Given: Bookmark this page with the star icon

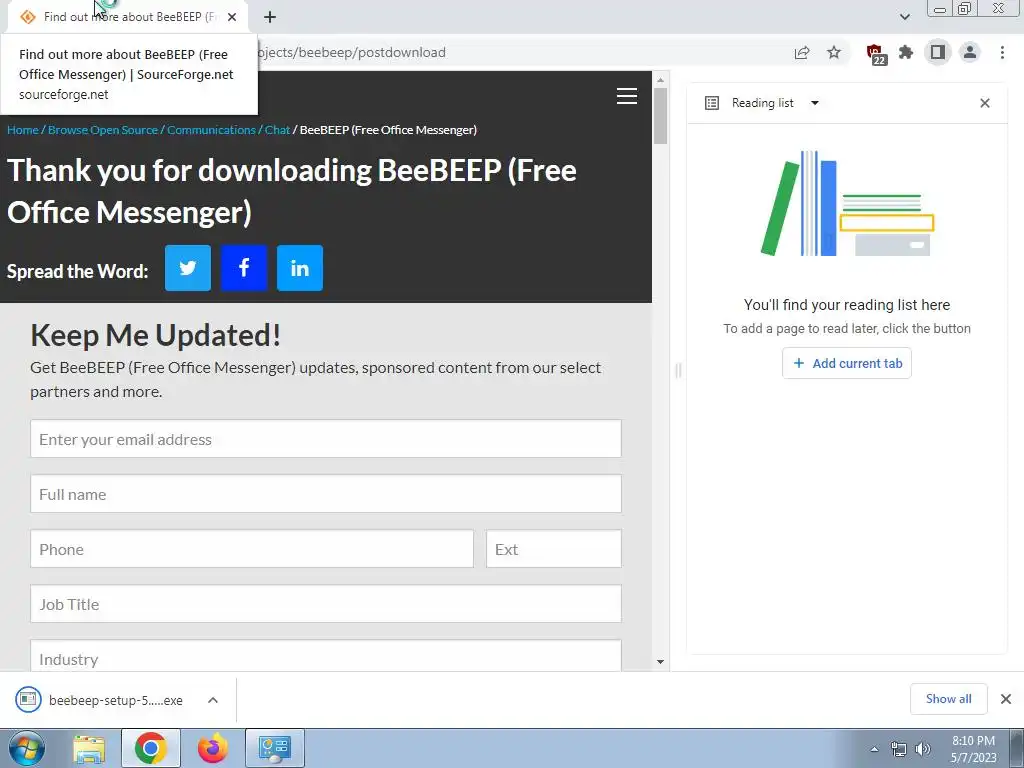Looking at the screenshot, I should click(834, 52).
